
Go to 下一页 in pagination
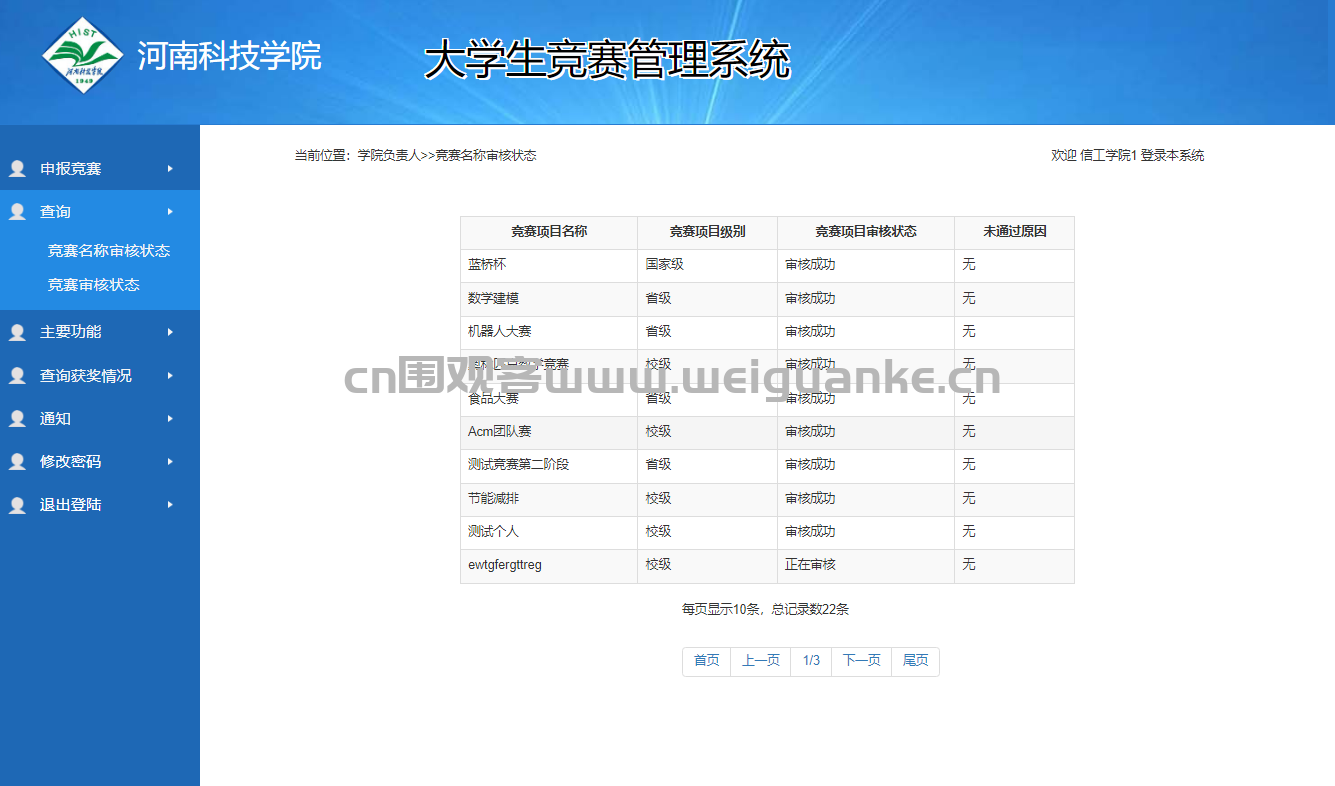[x=862, y=661]
